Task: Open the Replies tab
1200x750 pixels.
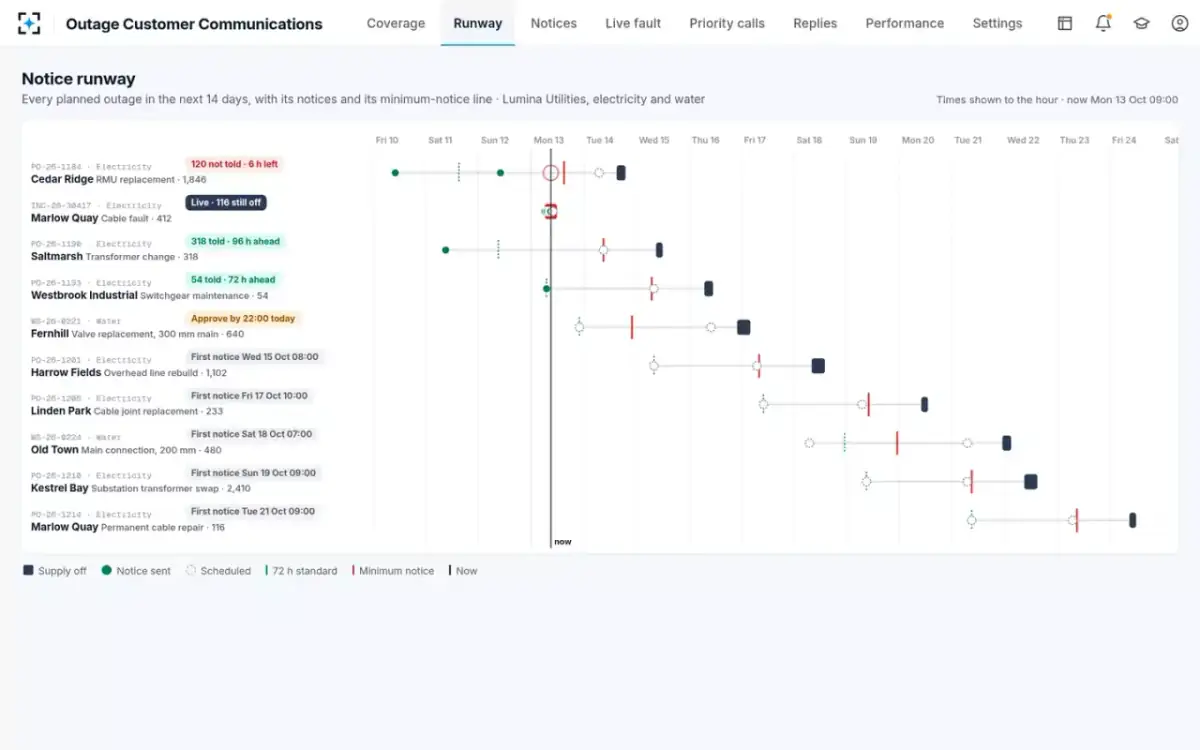Action: [x=815, y=23]
